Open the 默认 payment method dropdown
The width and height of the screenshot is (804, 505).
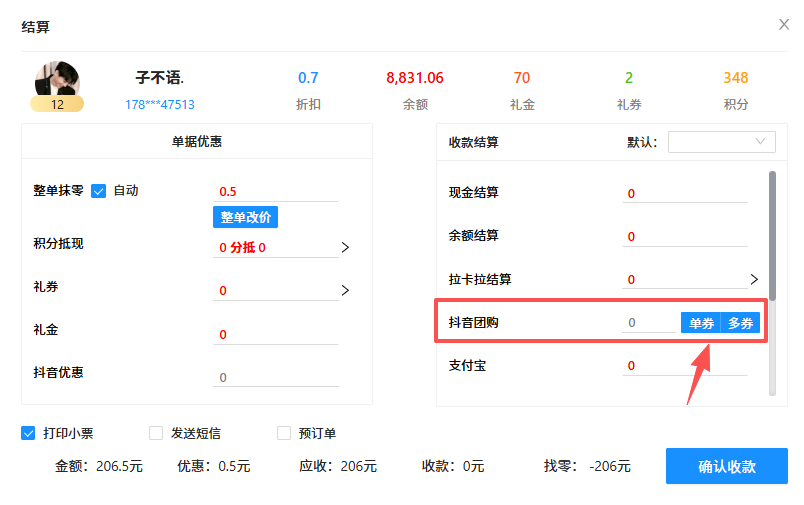tap(721, 142)
